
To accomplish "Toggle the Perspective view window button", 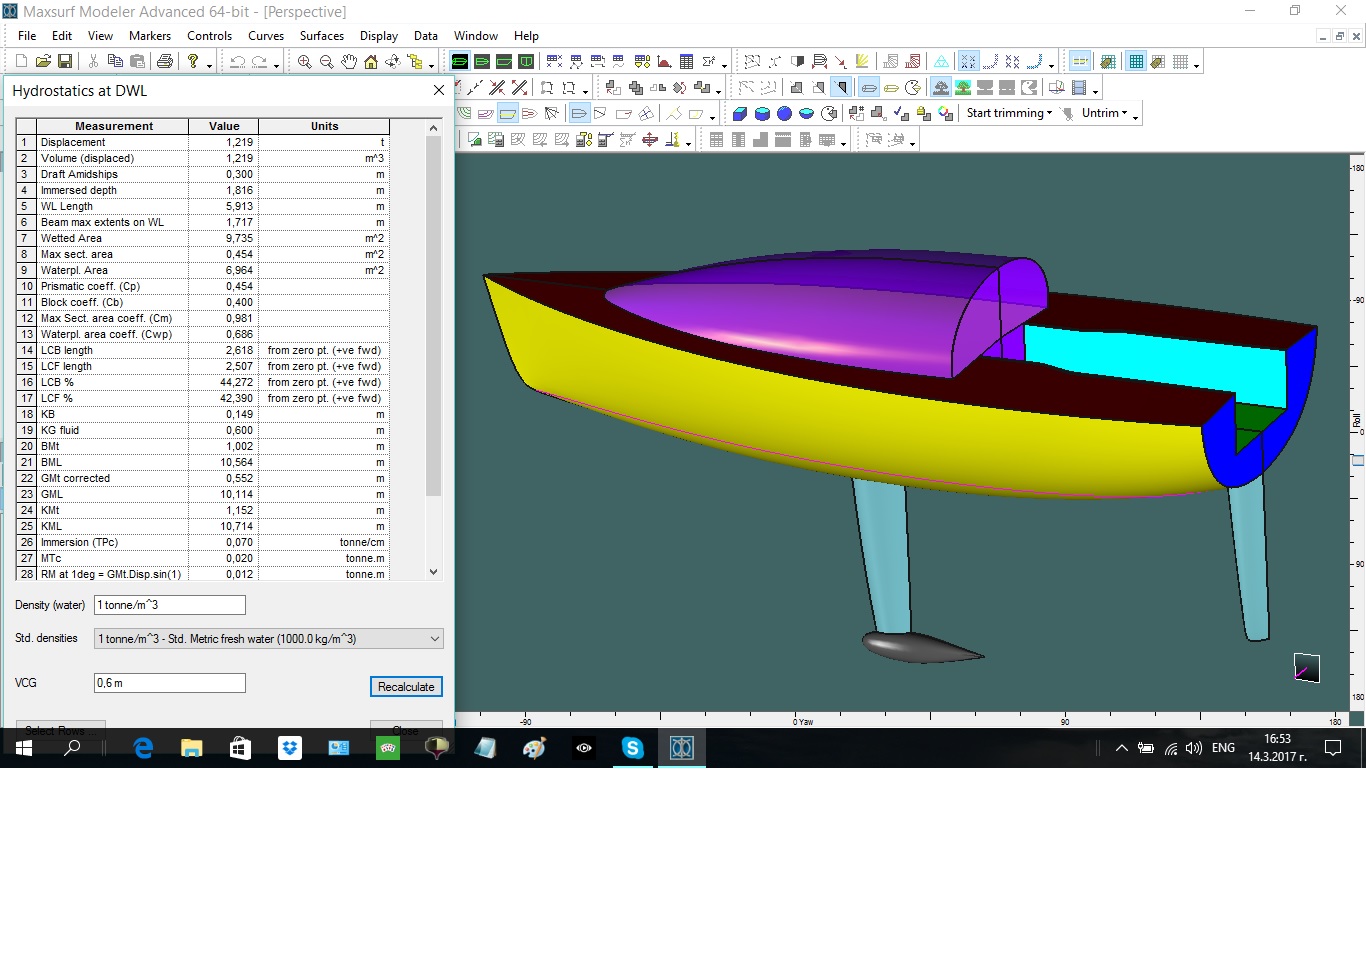I will tap(460, 62).
